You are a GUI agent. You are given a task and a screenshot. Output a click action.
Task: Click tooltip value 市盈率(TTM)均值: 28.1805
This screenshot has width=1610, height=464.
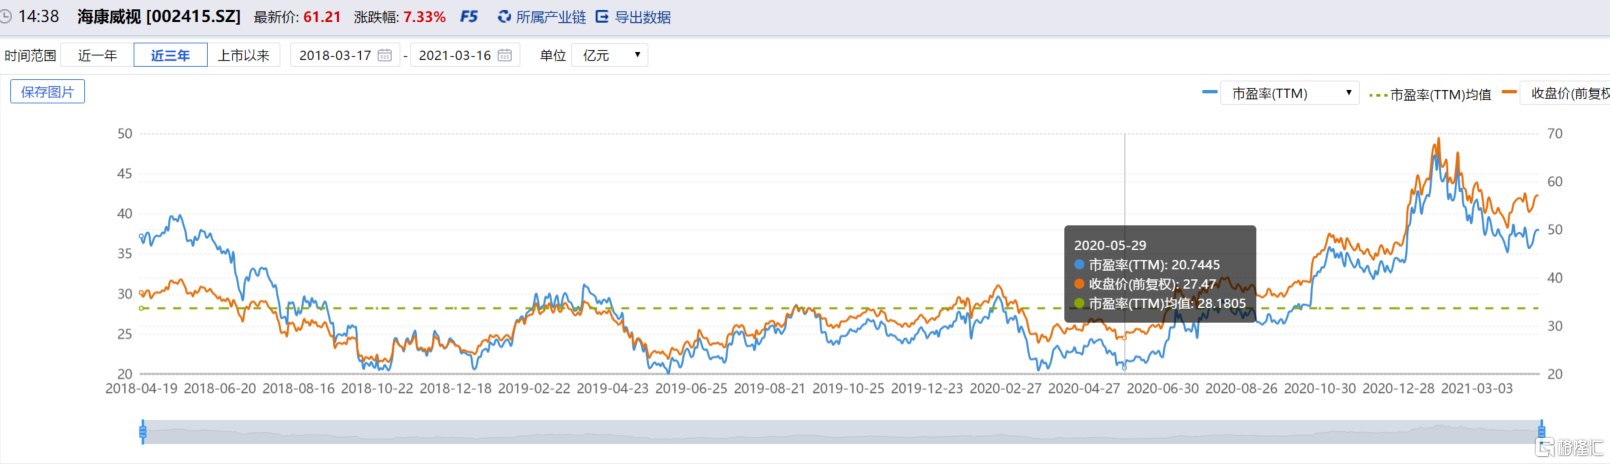[1168, 303]
